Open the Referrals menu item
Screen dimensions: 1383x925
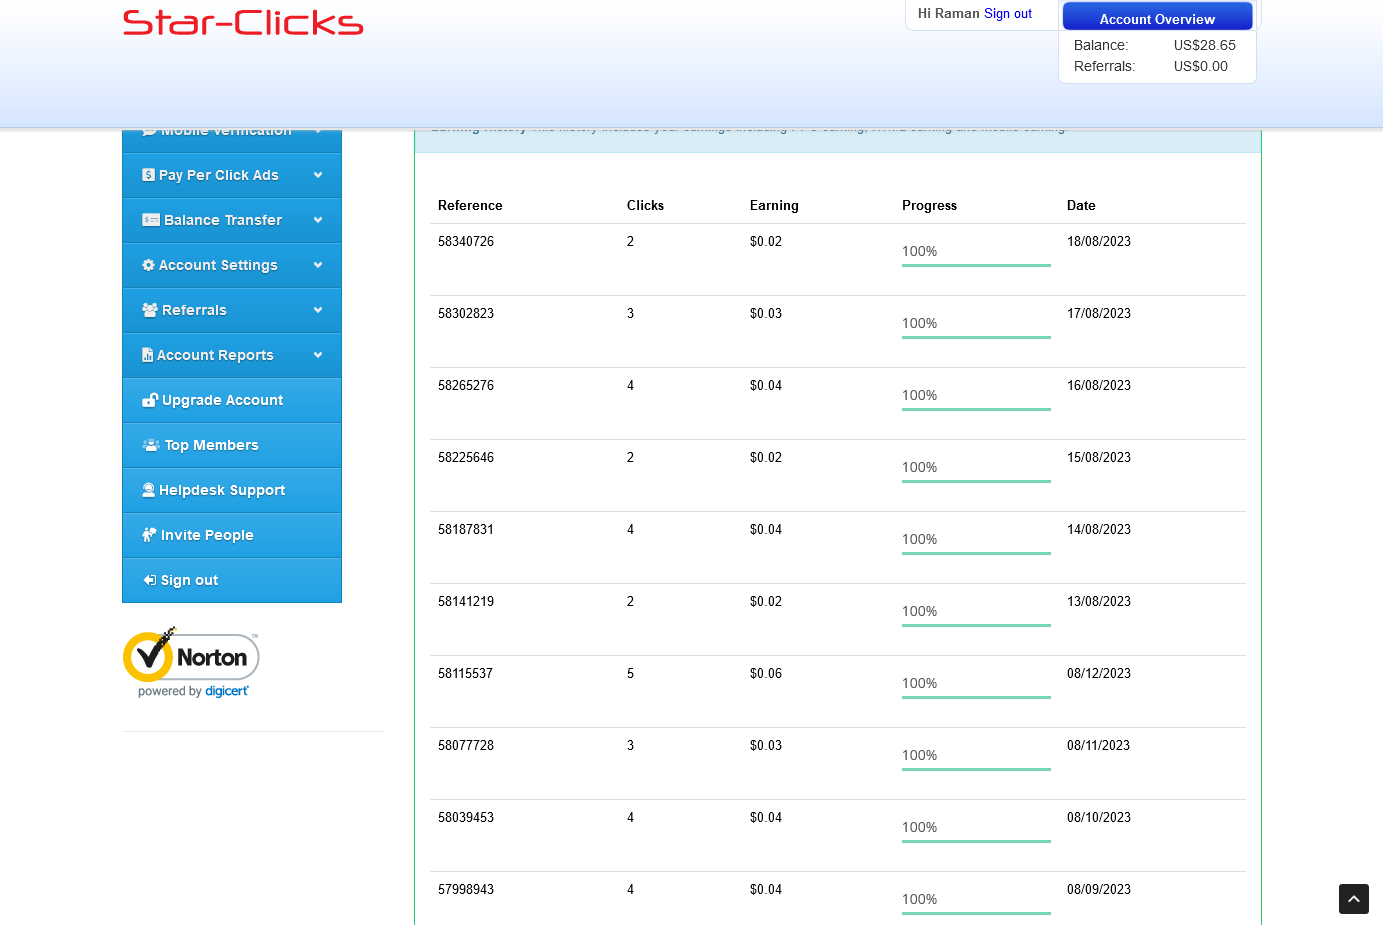pyautogui.click(x=232, y=310)
